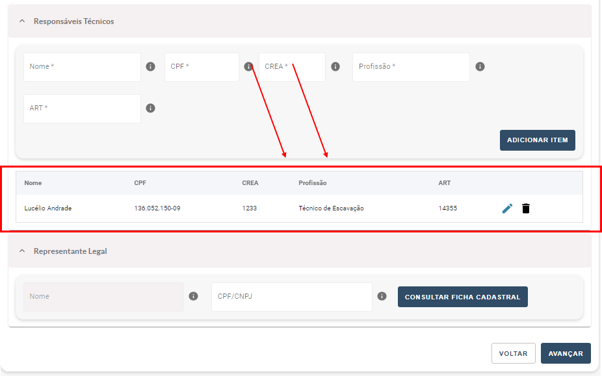
Task: Focus the CPF/CNPJ input field
Action: coord(292,297)
